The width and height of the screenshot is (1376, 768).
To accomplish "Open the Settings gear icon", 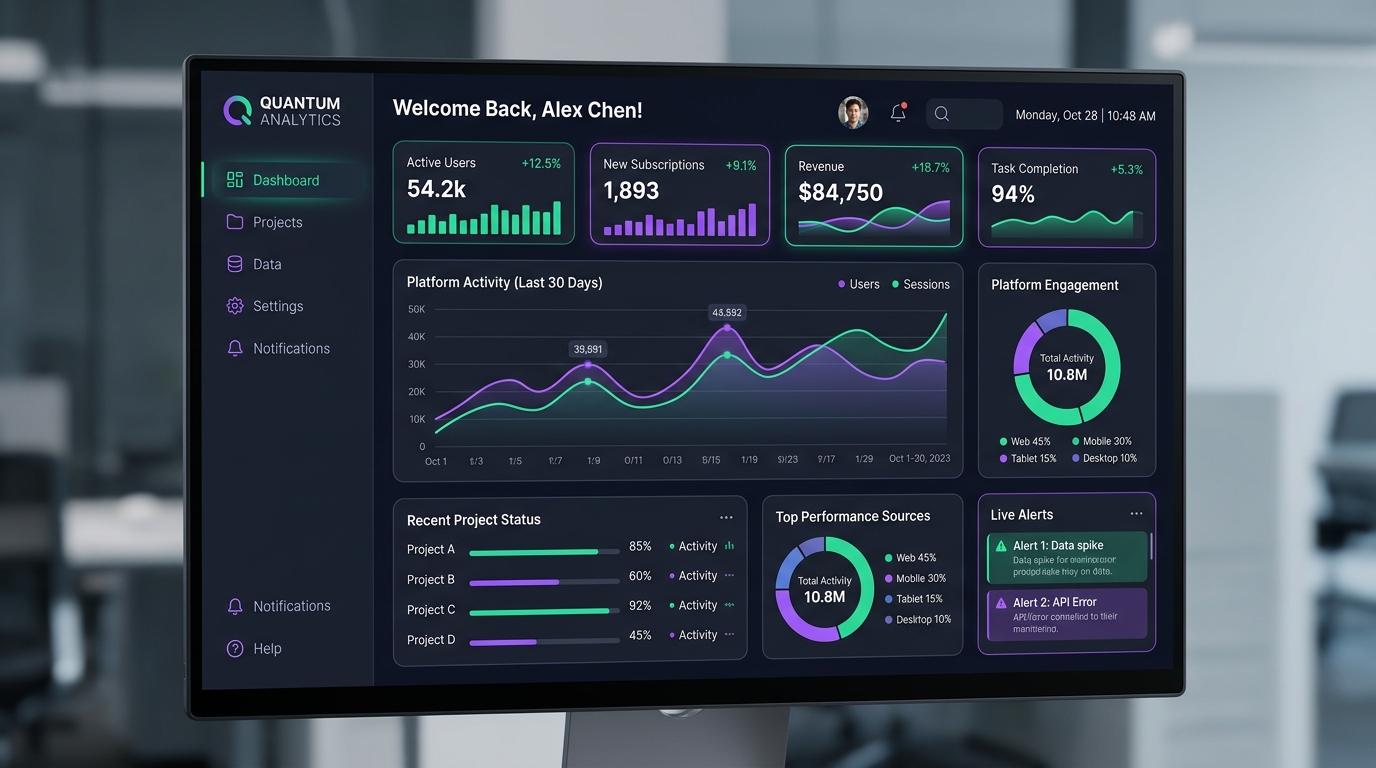I will point(235,306).
